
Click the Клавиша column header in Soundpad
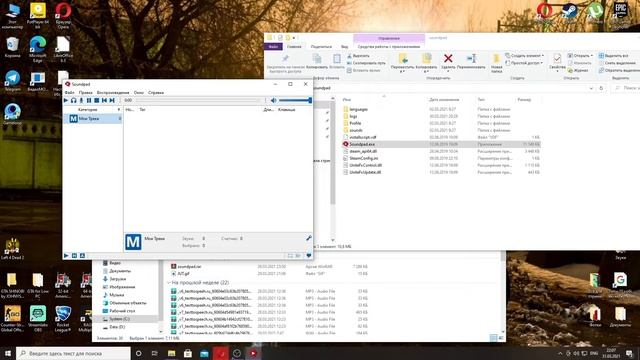[287, 110]
